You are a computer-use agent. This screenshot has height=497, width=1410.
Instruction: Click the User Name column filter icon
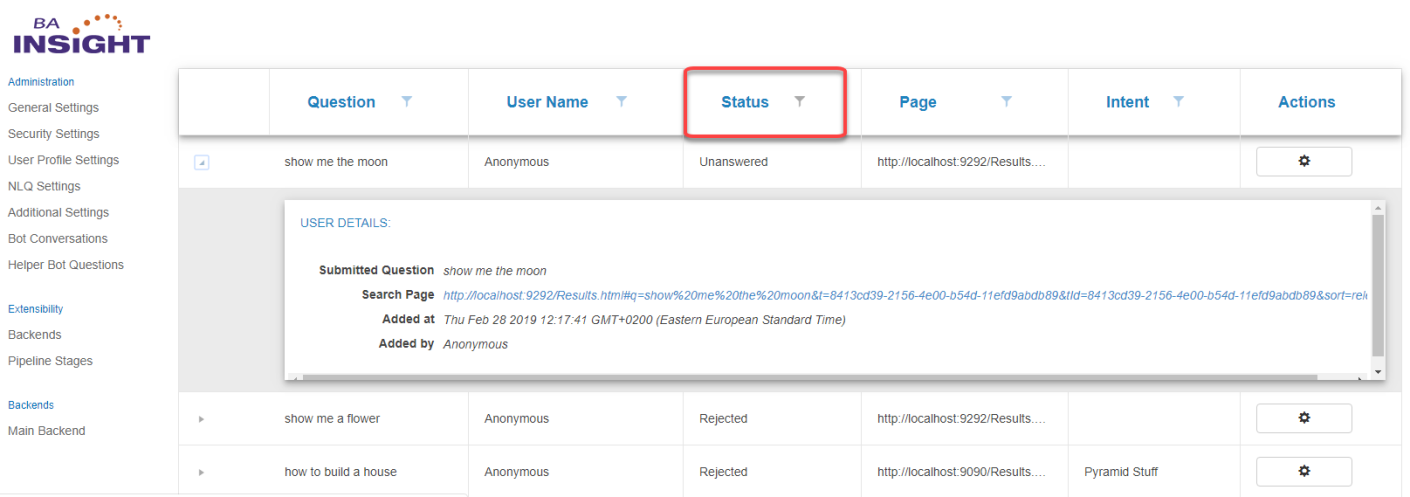[621, 101]
